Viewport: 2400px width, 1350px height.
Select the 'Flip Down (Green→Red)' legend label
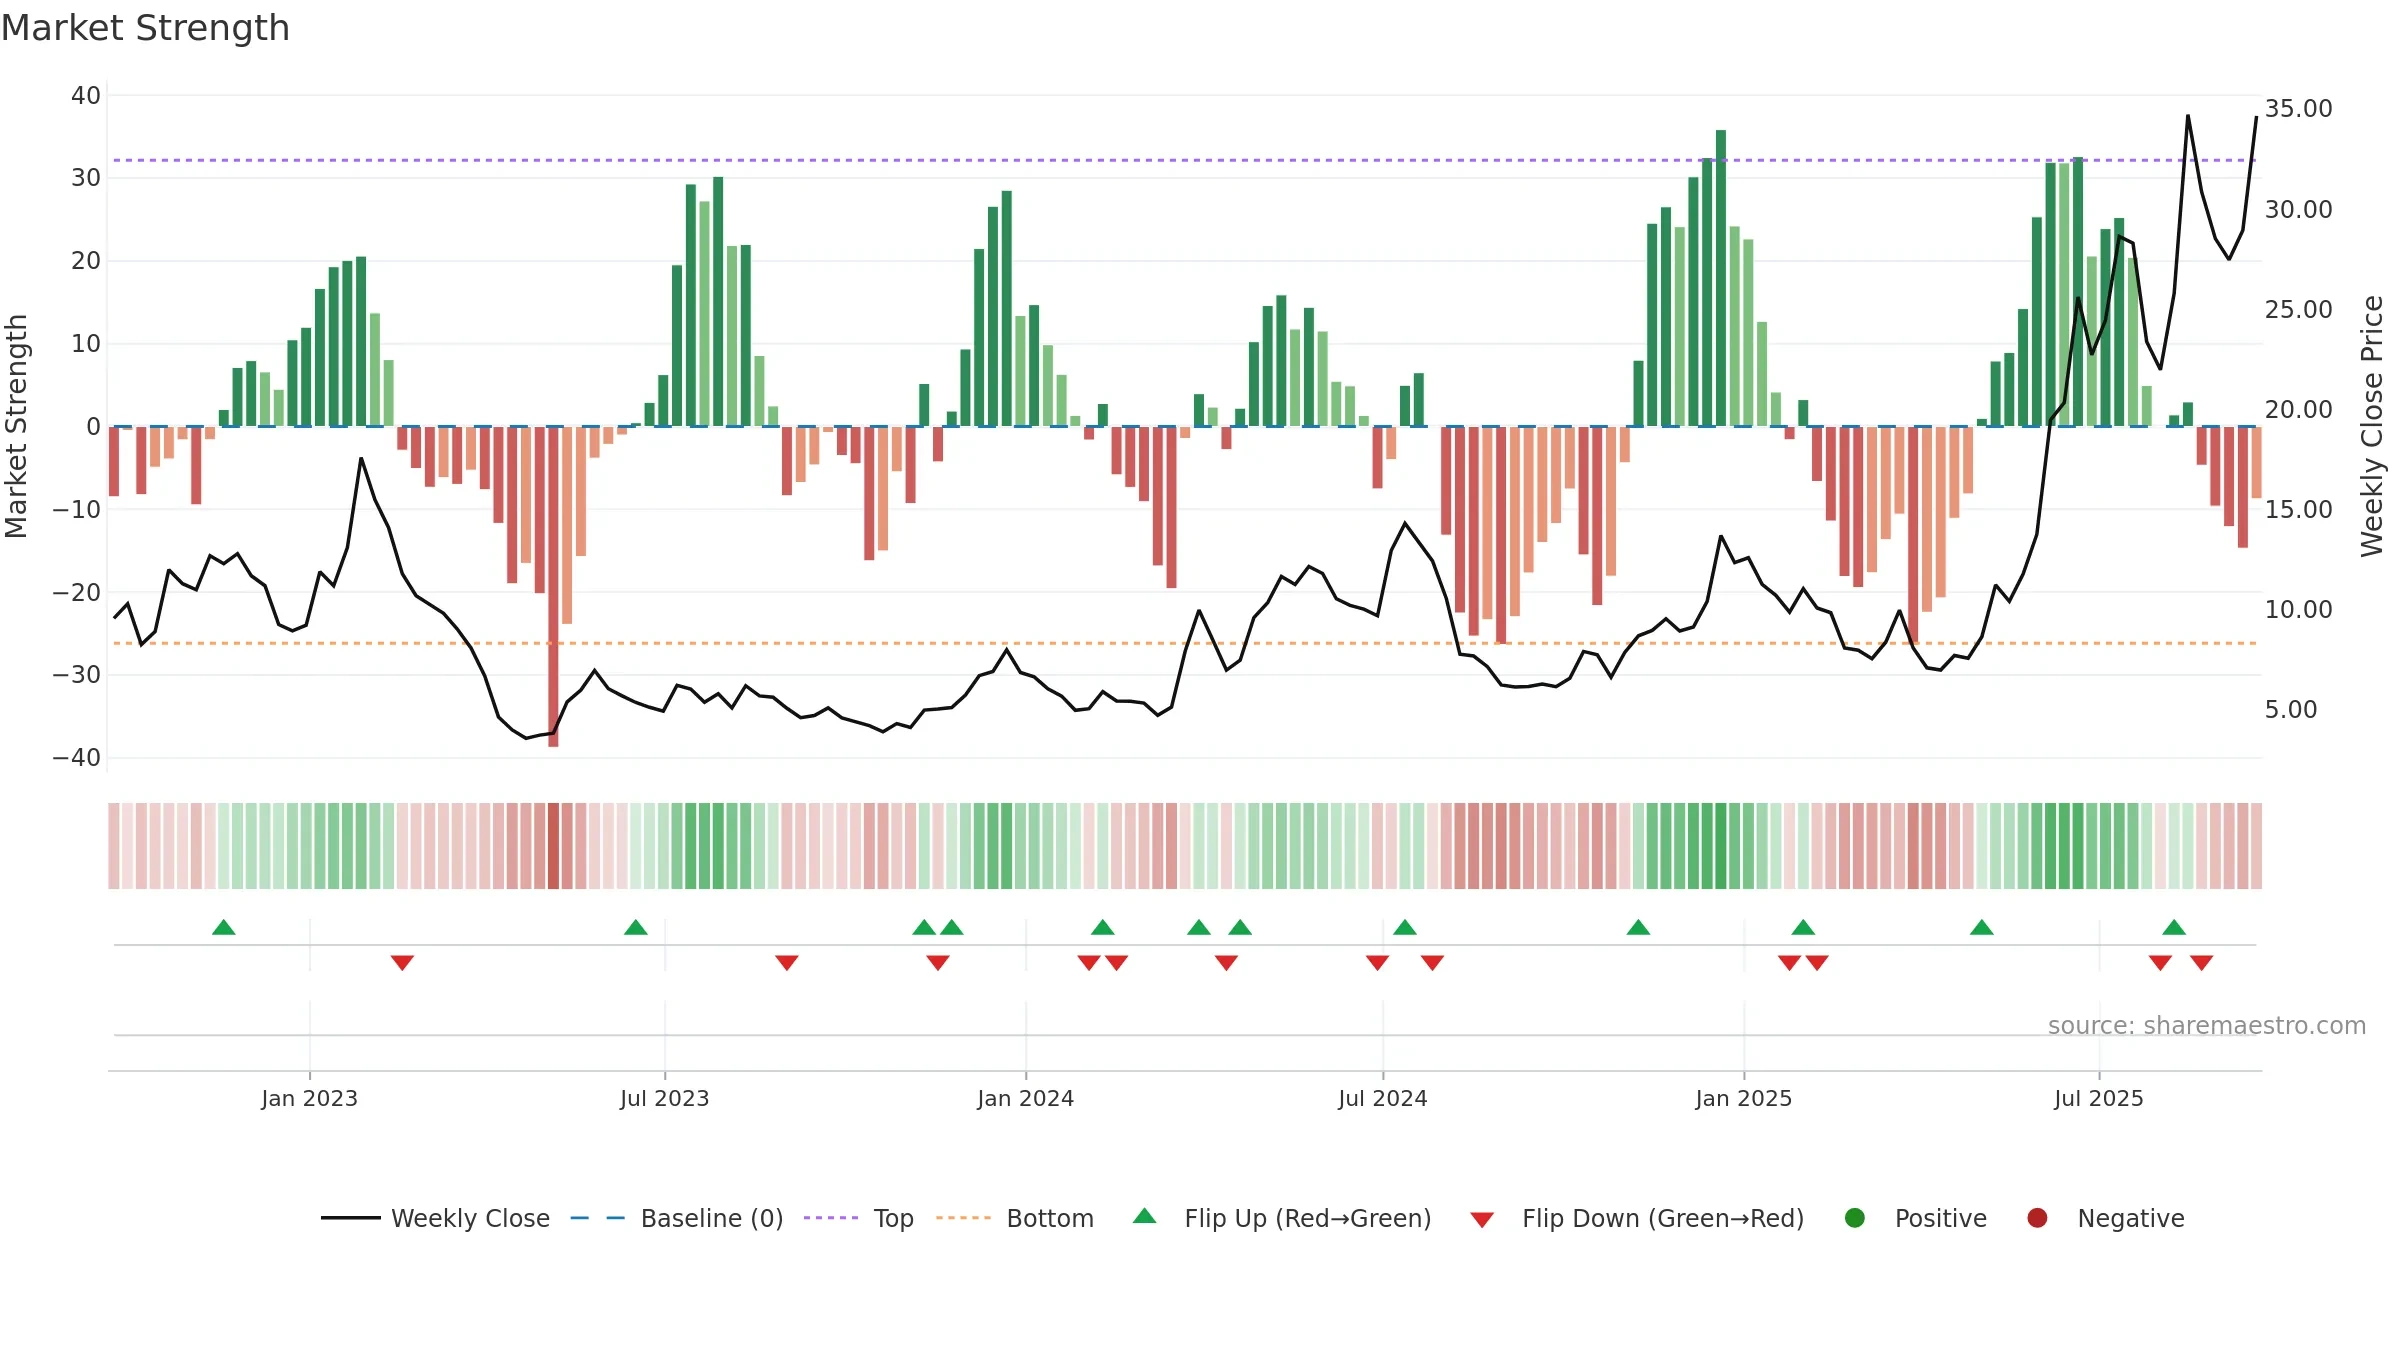coord(1663,1219)
